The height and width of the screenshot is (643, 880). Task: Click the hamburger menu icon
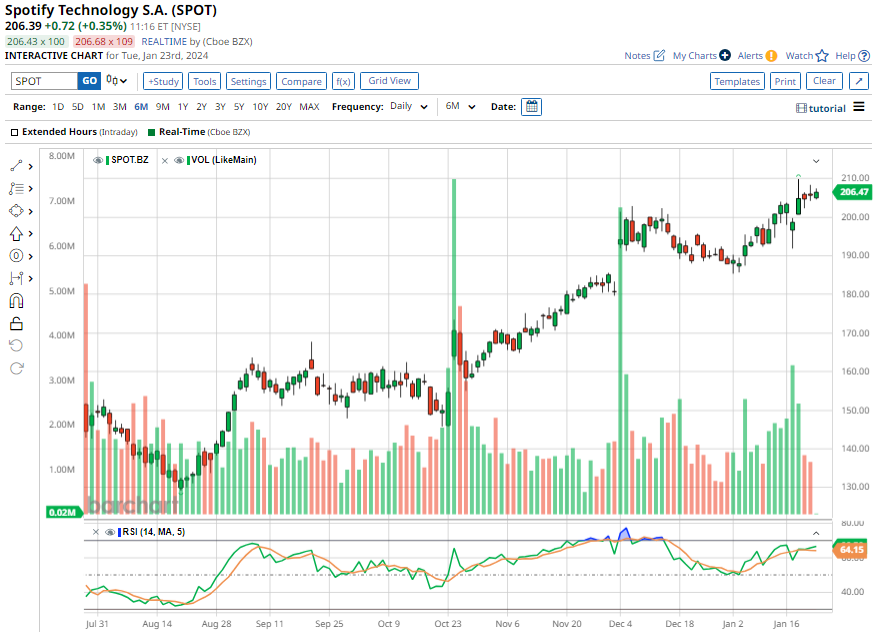[x=859, y=107]
